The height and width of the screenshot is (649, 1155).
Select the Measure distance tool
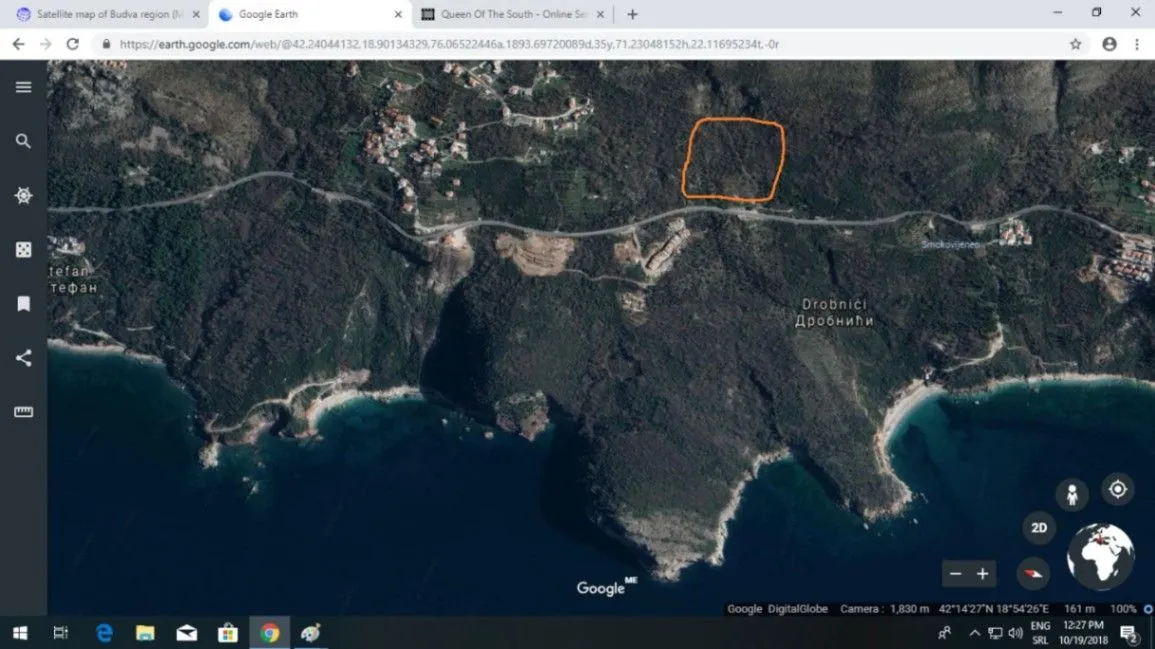(x=22, y=411)
